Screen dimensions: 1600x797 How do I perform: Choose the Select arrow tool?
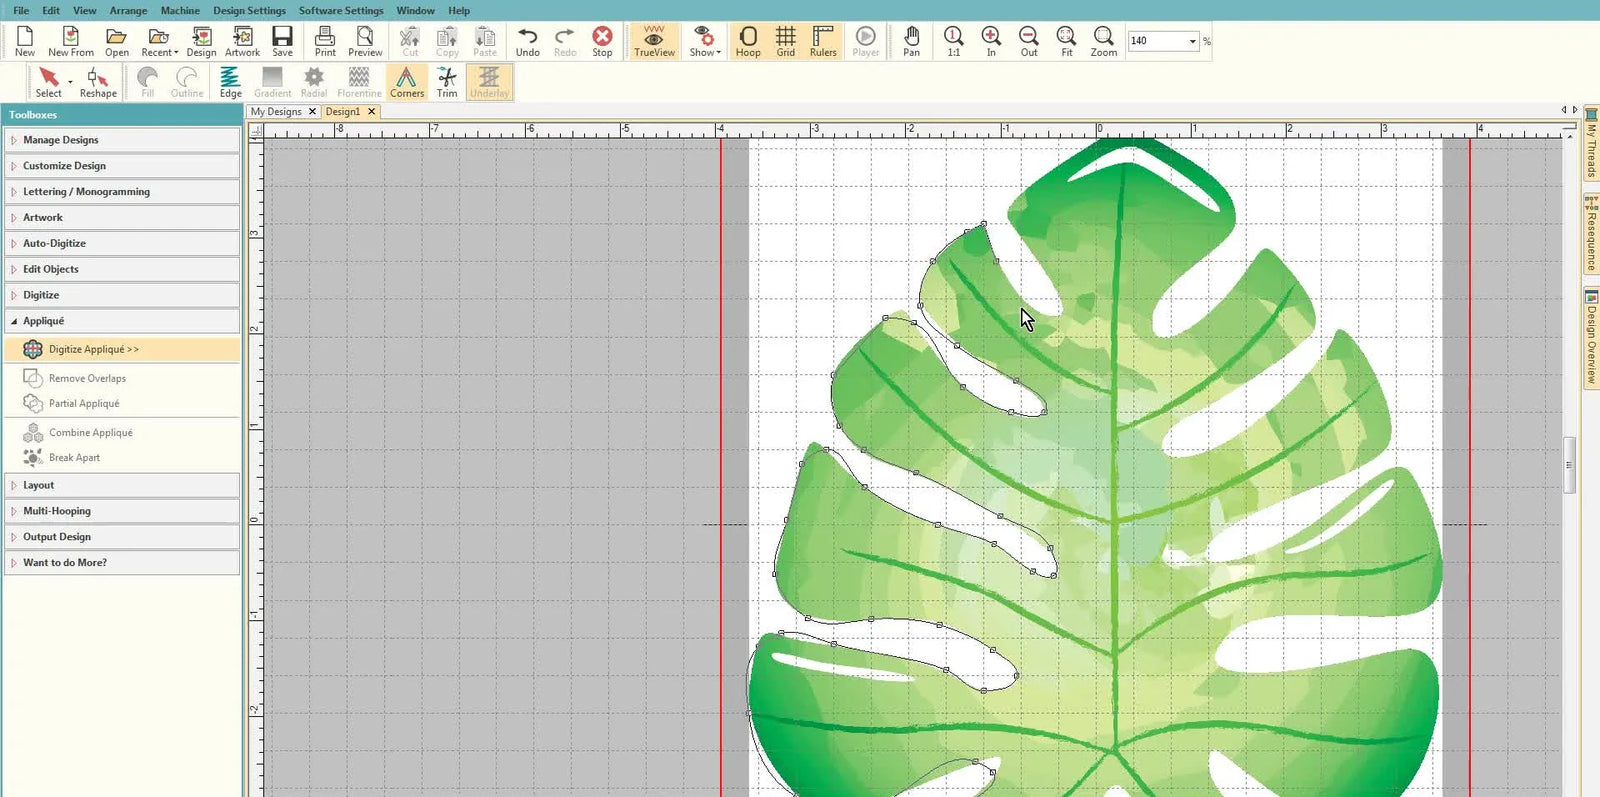[48, 82]
